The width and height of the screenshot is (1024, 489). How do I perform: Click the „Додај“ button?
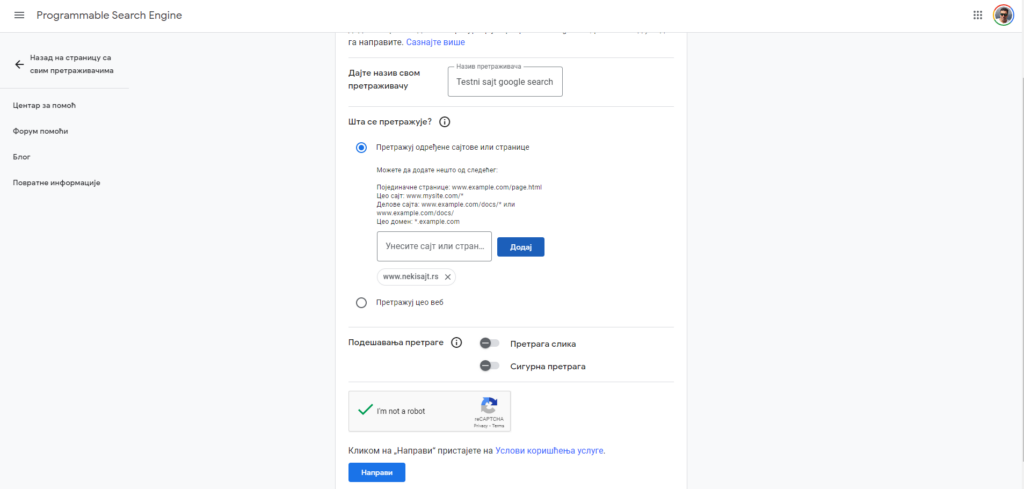520,247
